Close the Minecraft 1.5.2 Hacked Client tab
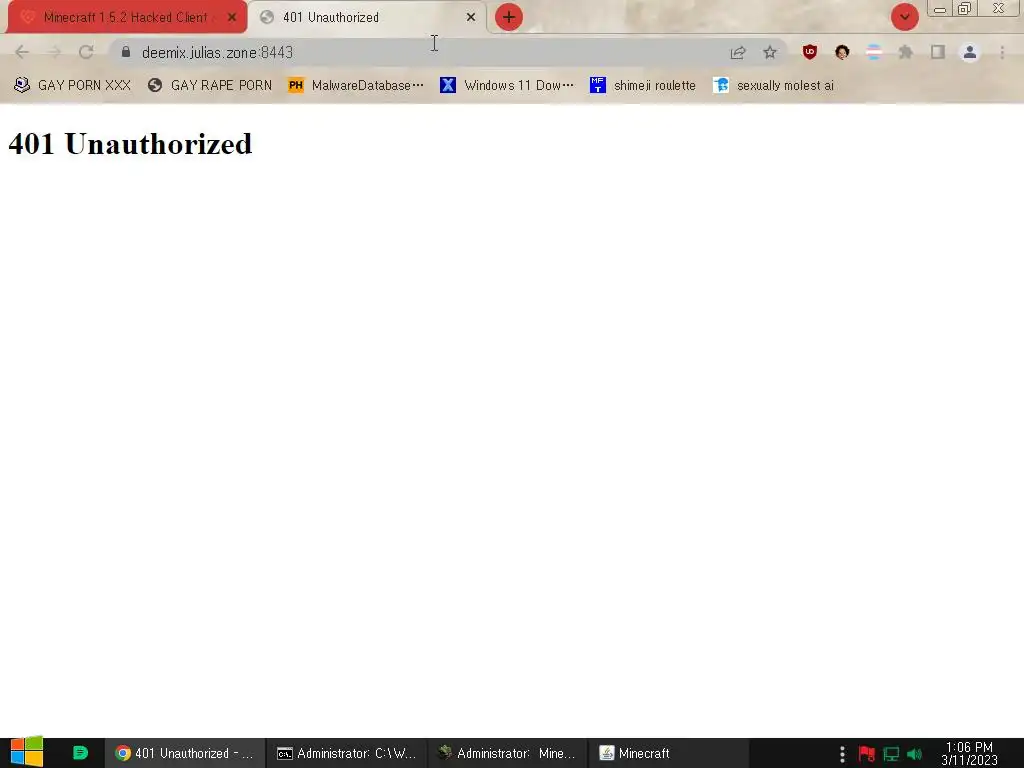1024x768 pixels. [232, 18]
